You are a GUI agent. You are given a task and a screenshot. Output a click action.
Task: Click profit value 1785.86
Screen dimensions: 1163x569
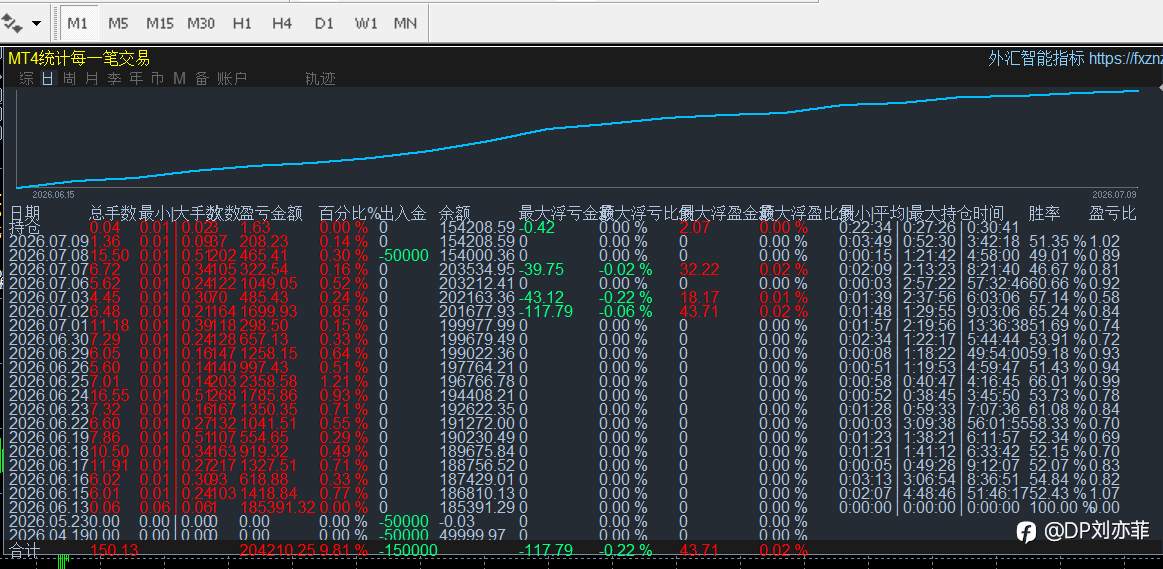tap(270, 395)
